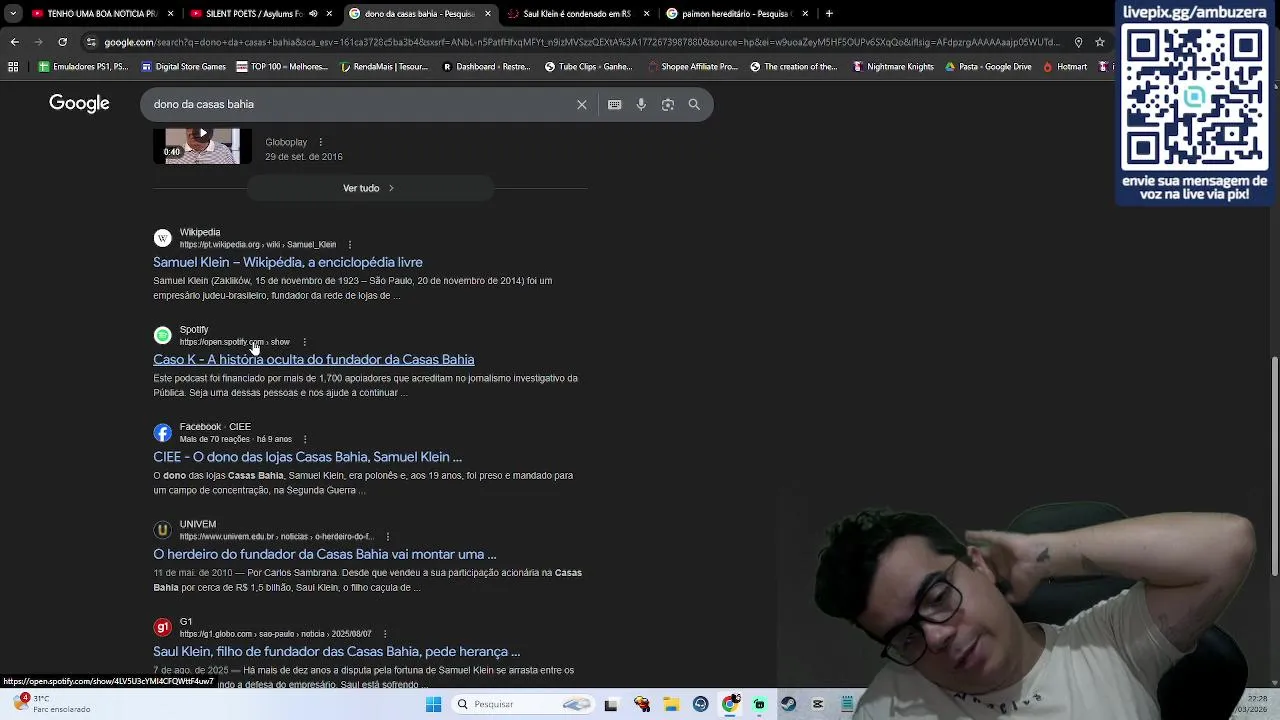Switch to TENHO UMA BOA NOTICIA tab
Viewport: 1280px width, 720px height.
(x=102, y=14)
